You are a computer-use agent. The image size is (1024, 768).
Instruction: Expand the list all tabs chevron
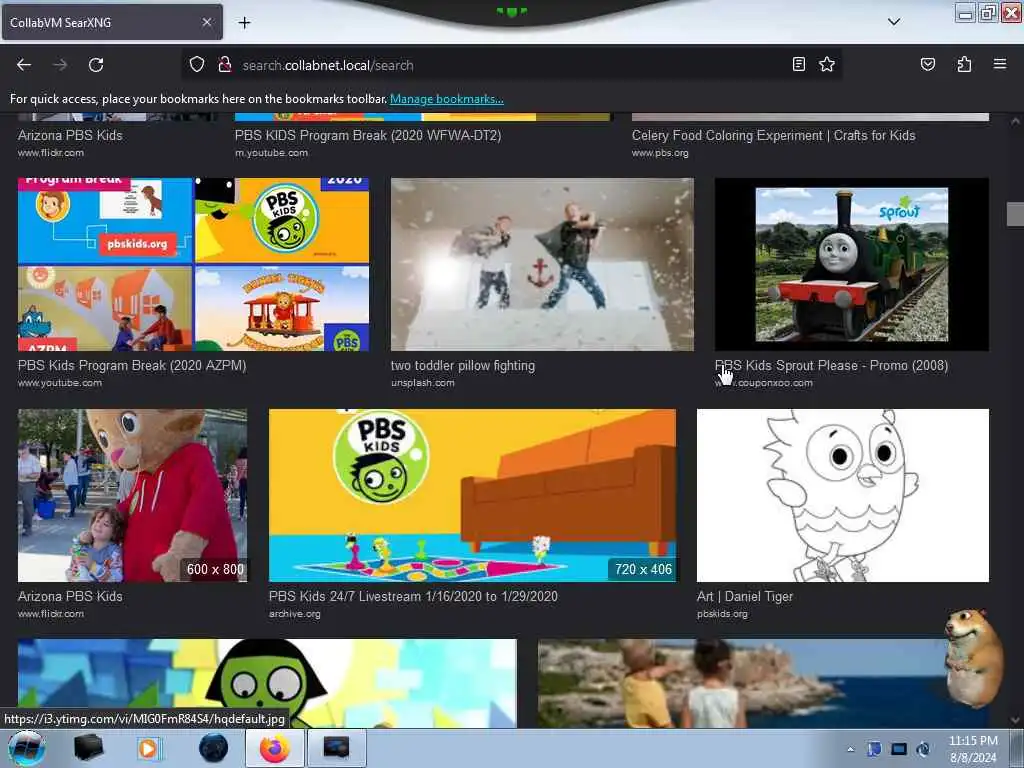pyautogui.click(x=894, y=22)
